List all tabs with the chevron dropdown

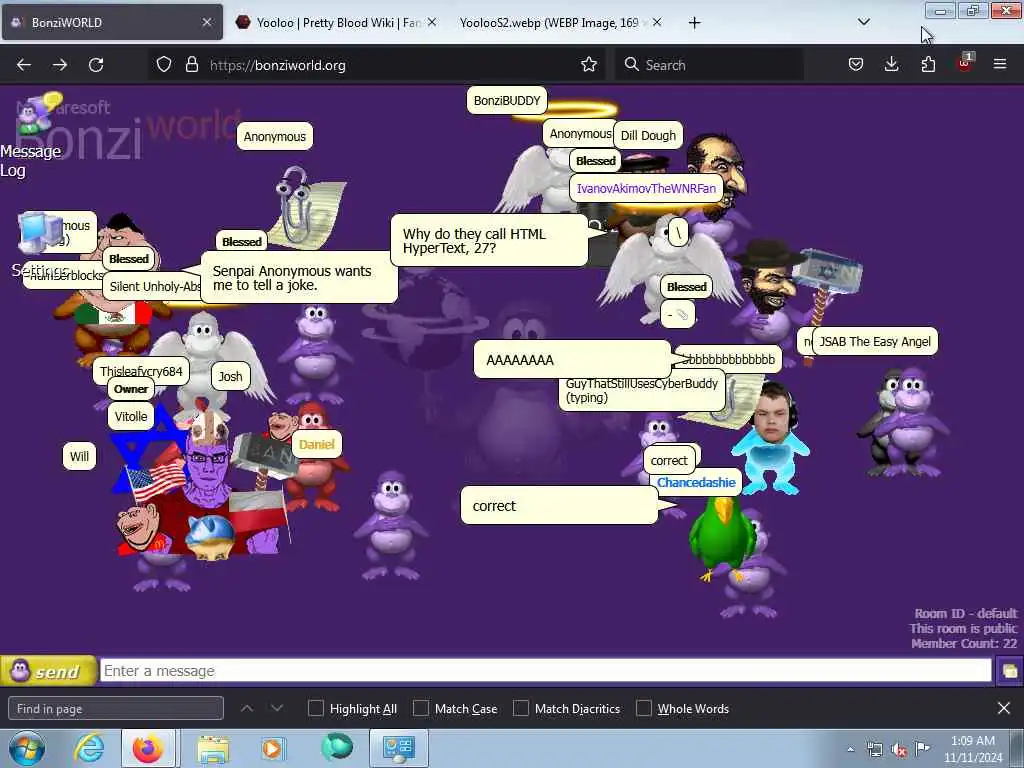coord(863,22)
